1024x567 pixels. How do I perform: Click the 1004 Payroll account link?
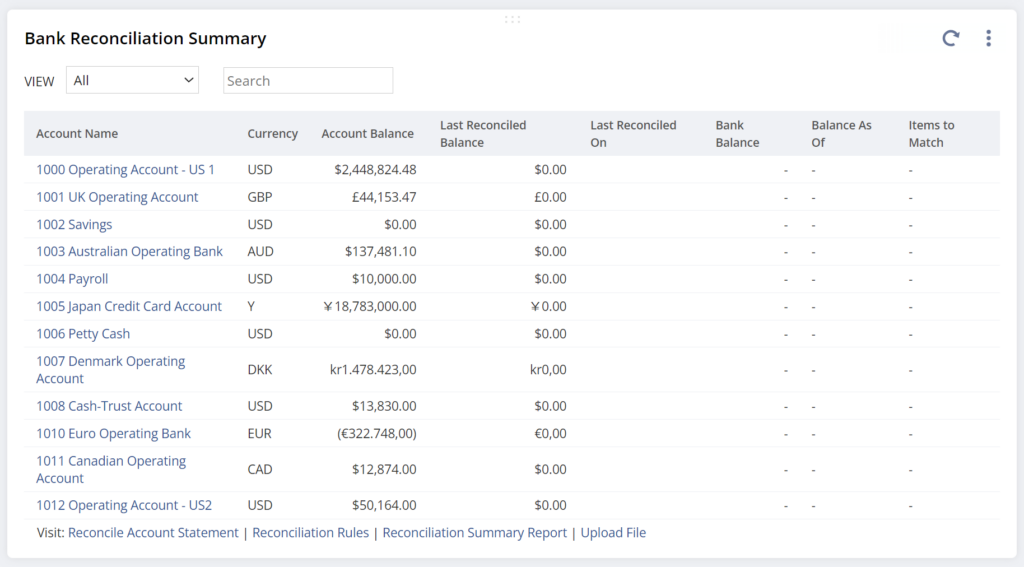(x=72, y=279)
